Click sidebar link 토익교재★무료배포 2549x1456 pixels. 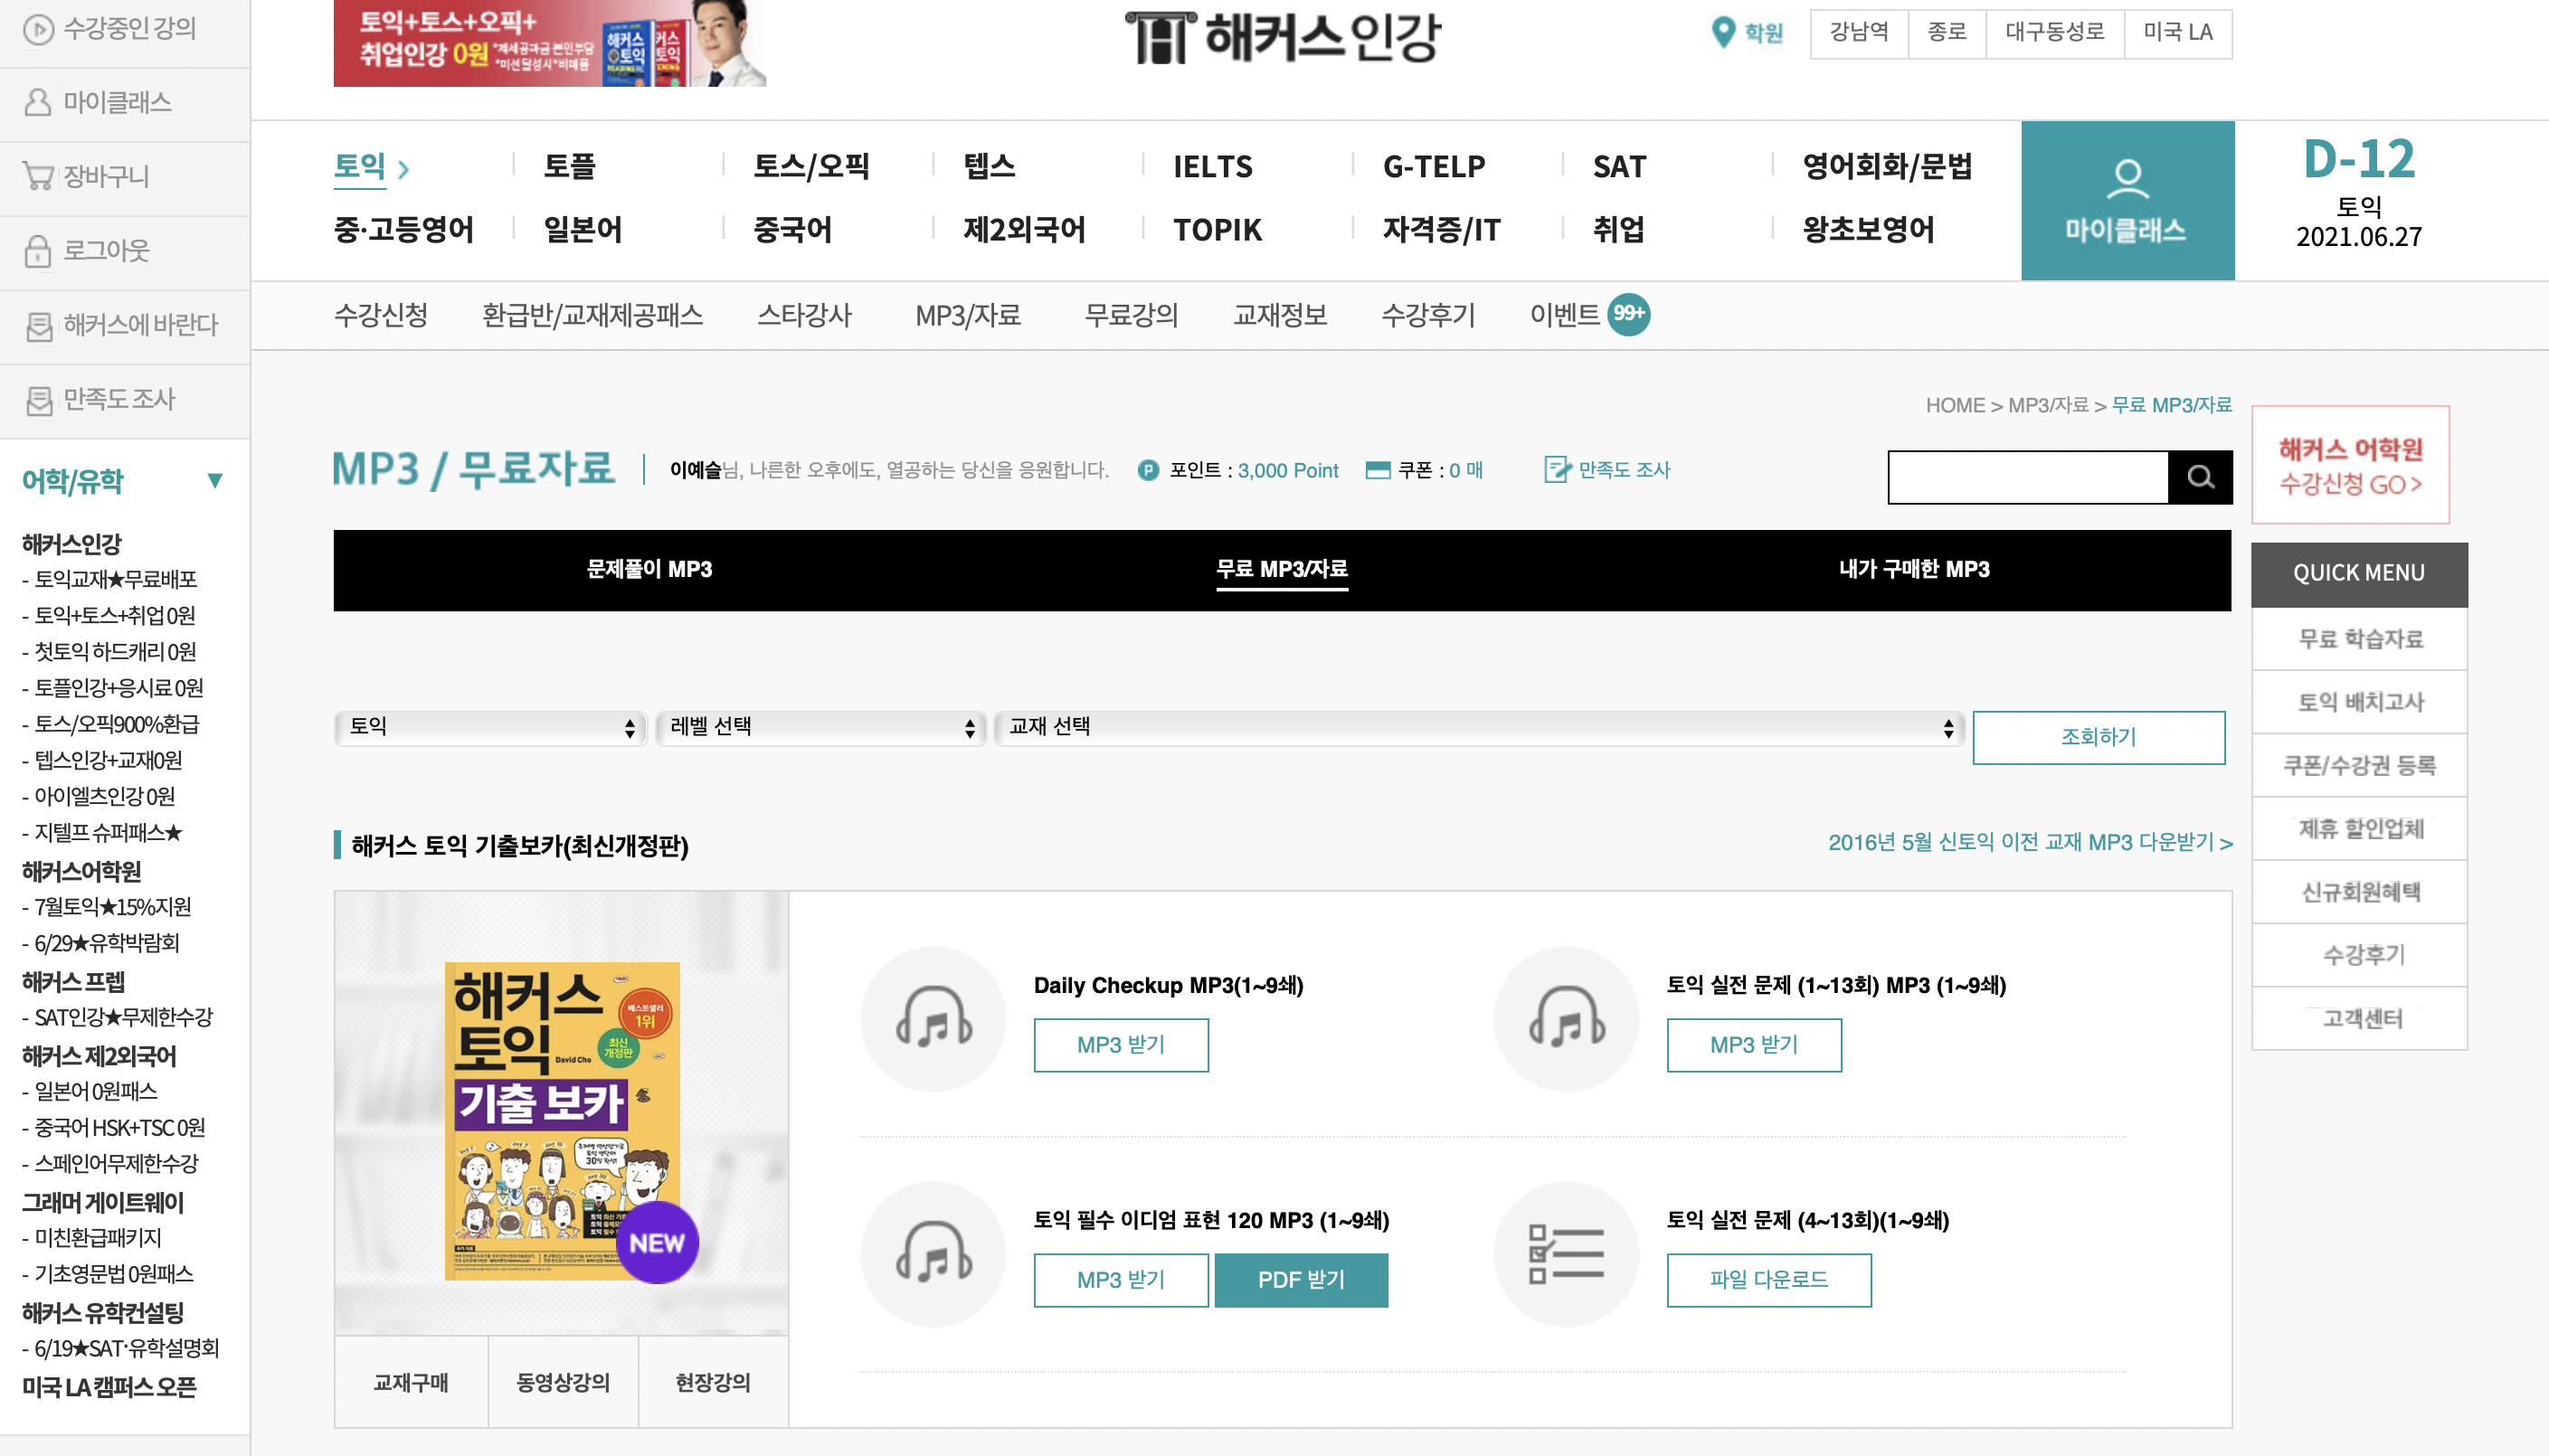[x=116, y=580]
